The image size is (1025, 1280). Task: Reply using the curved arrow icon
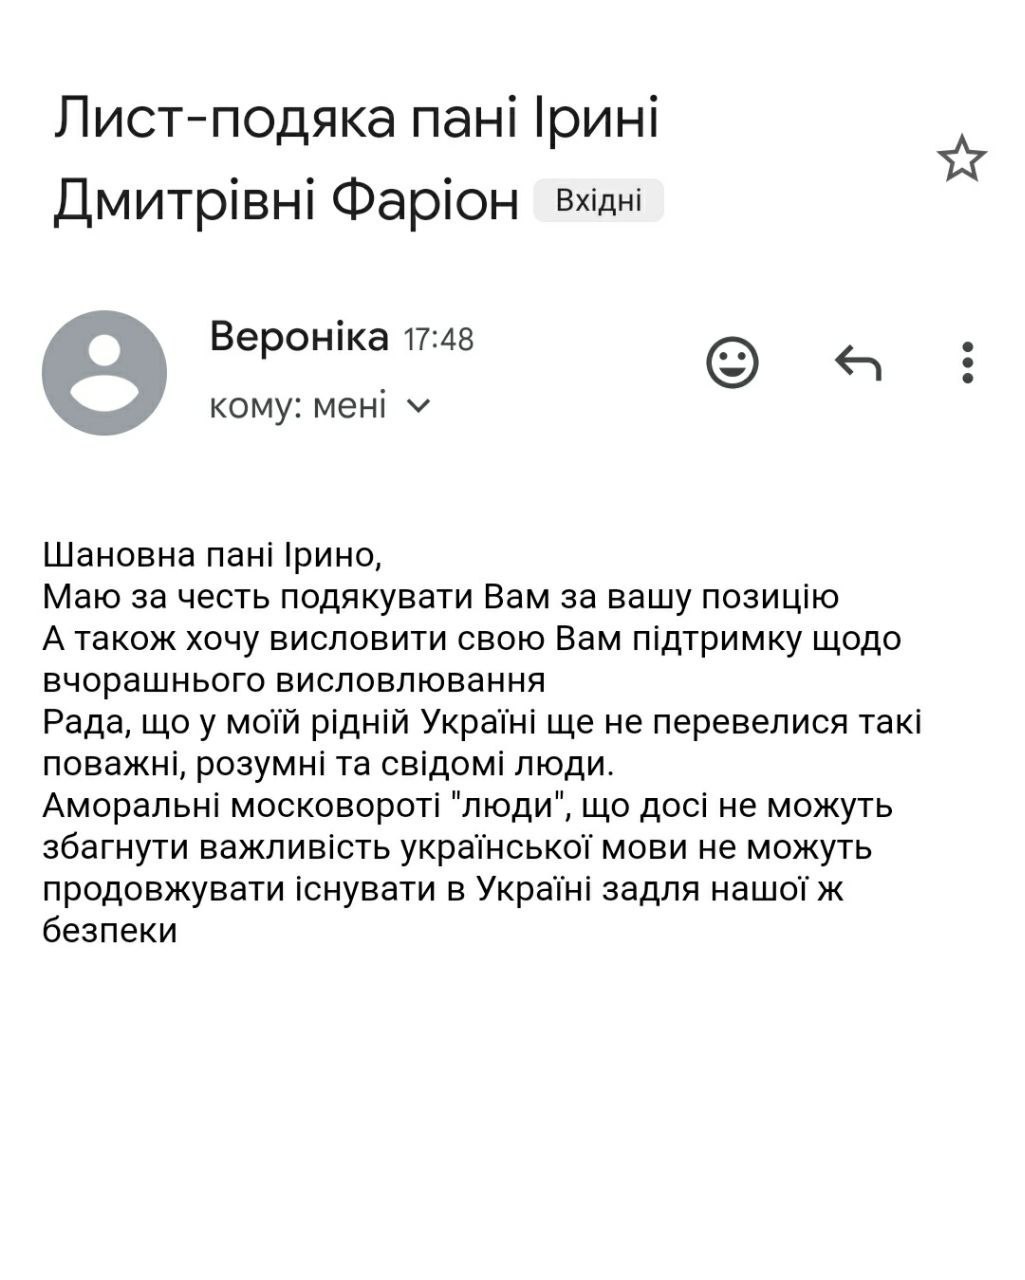tap(858, 363)
